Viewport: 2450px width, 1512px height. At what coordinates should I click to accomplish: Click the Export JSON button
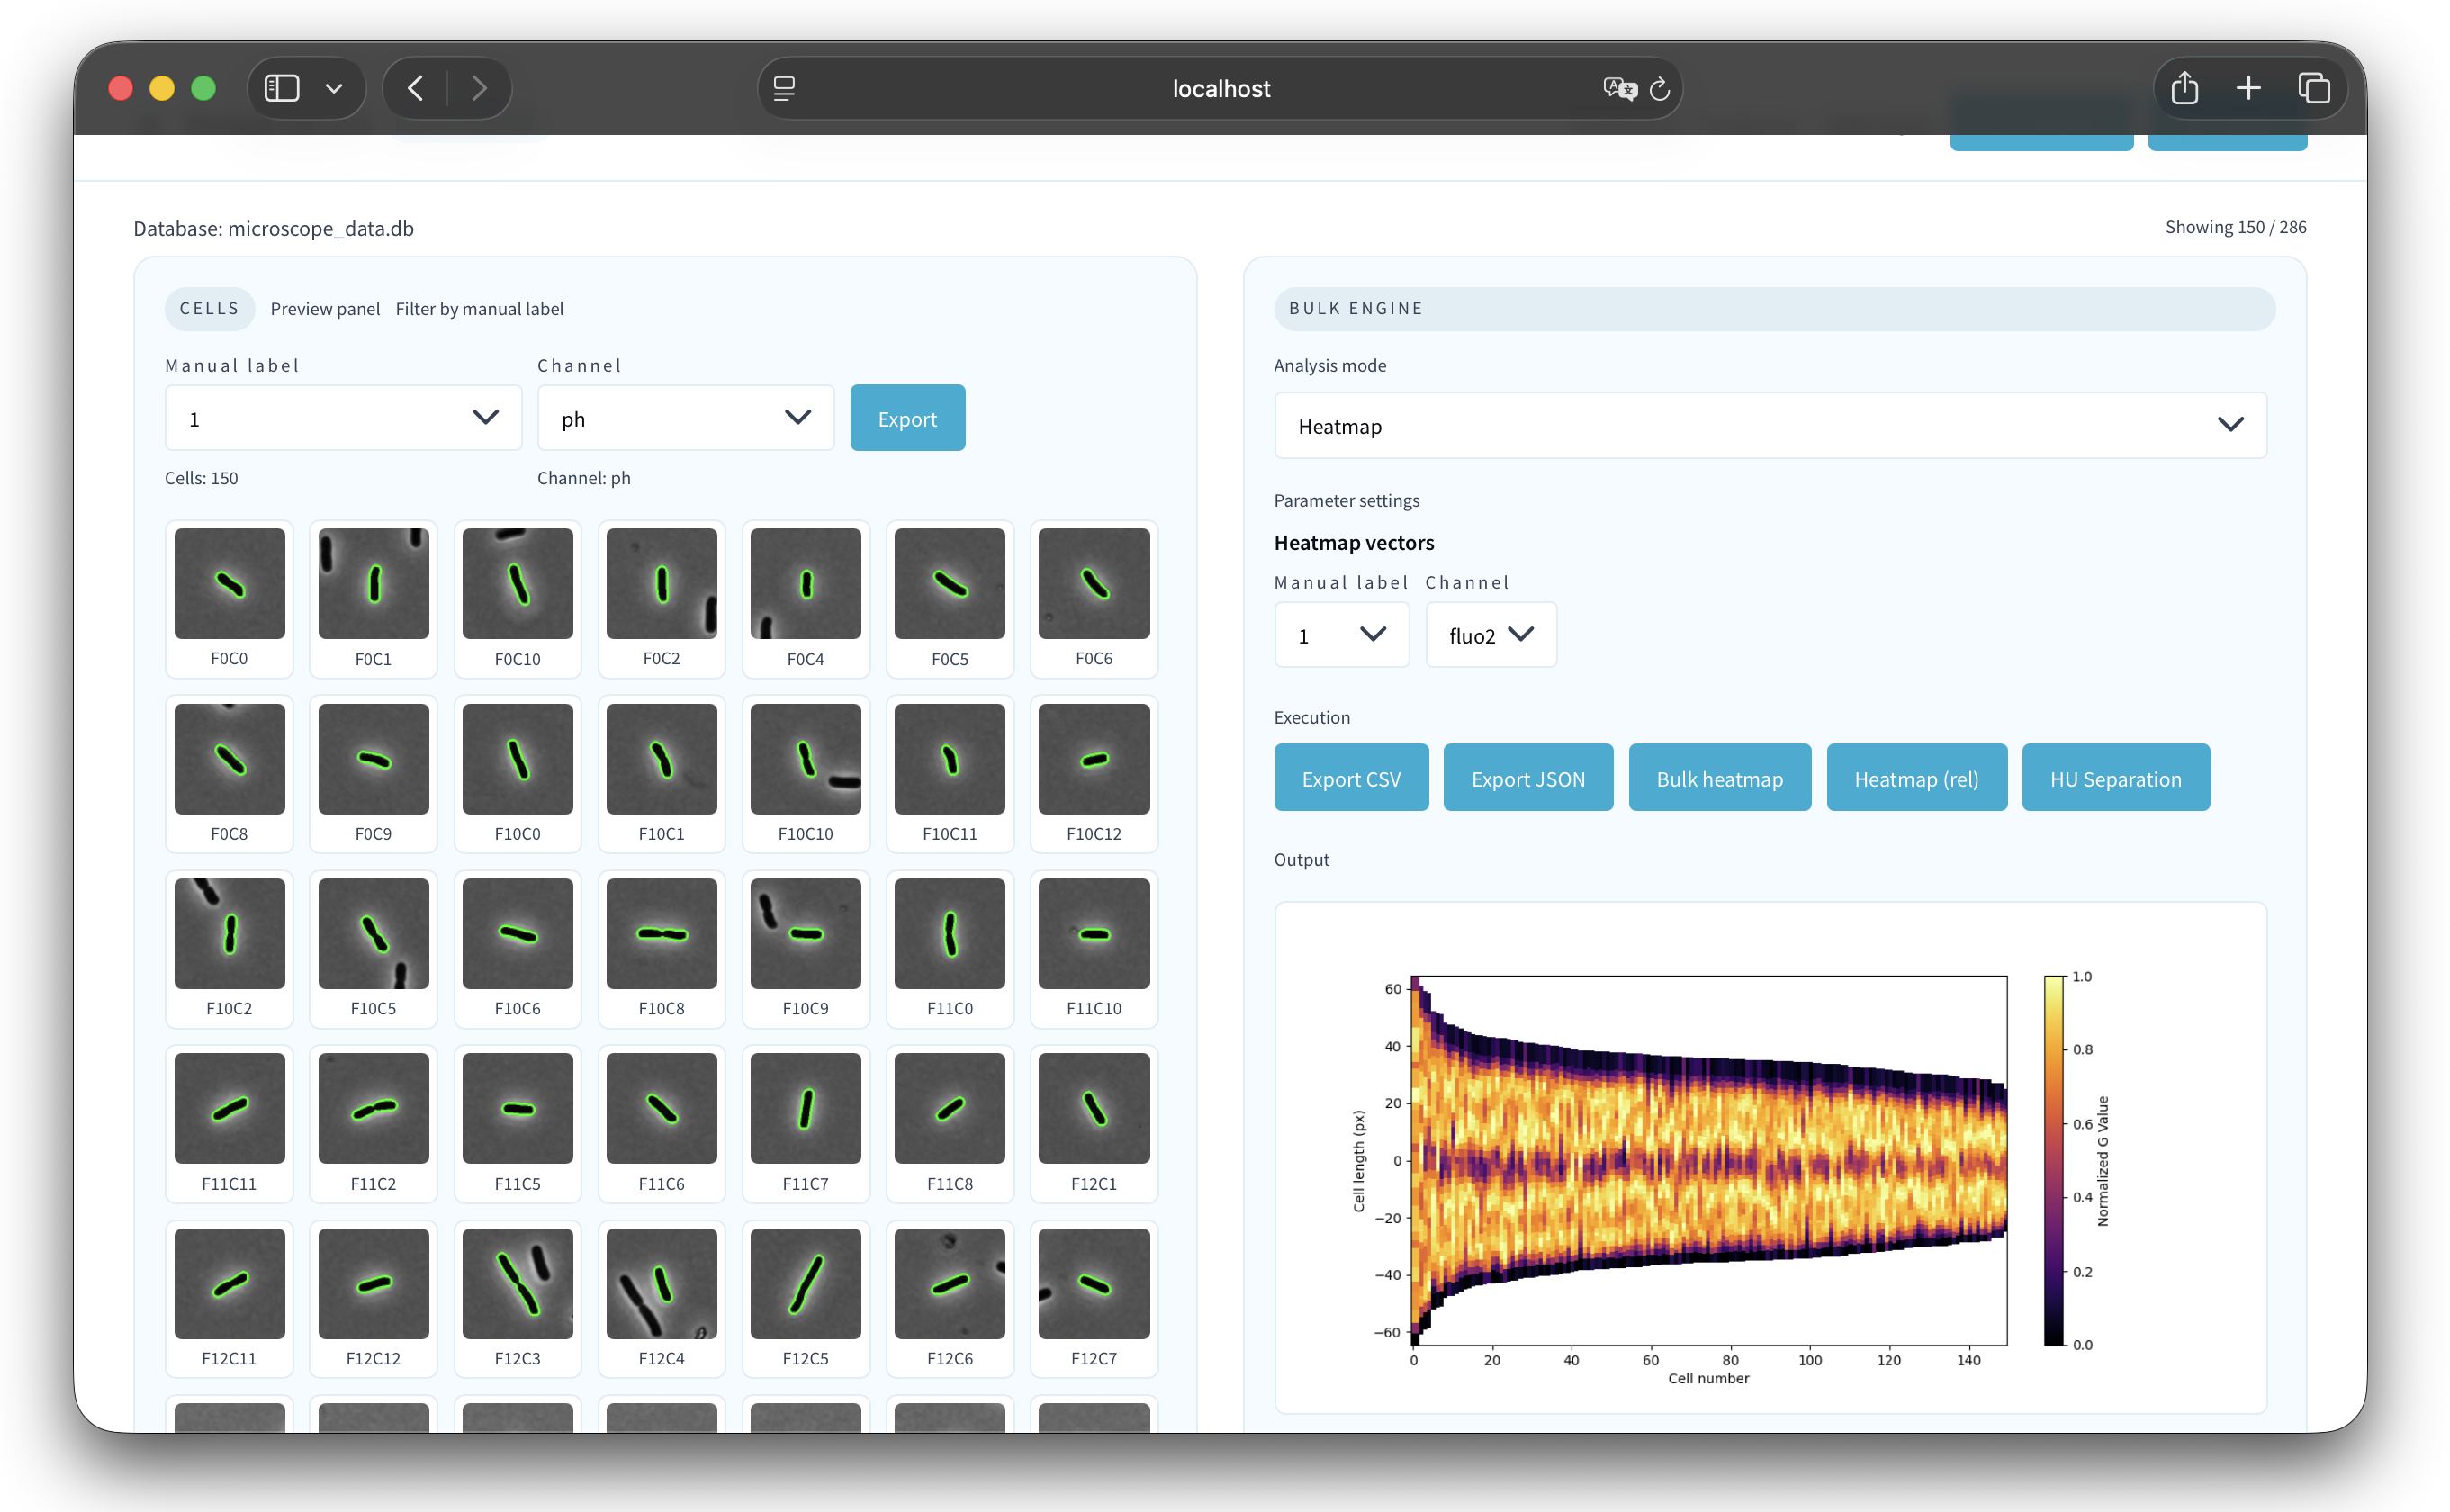click(1528, 778)
